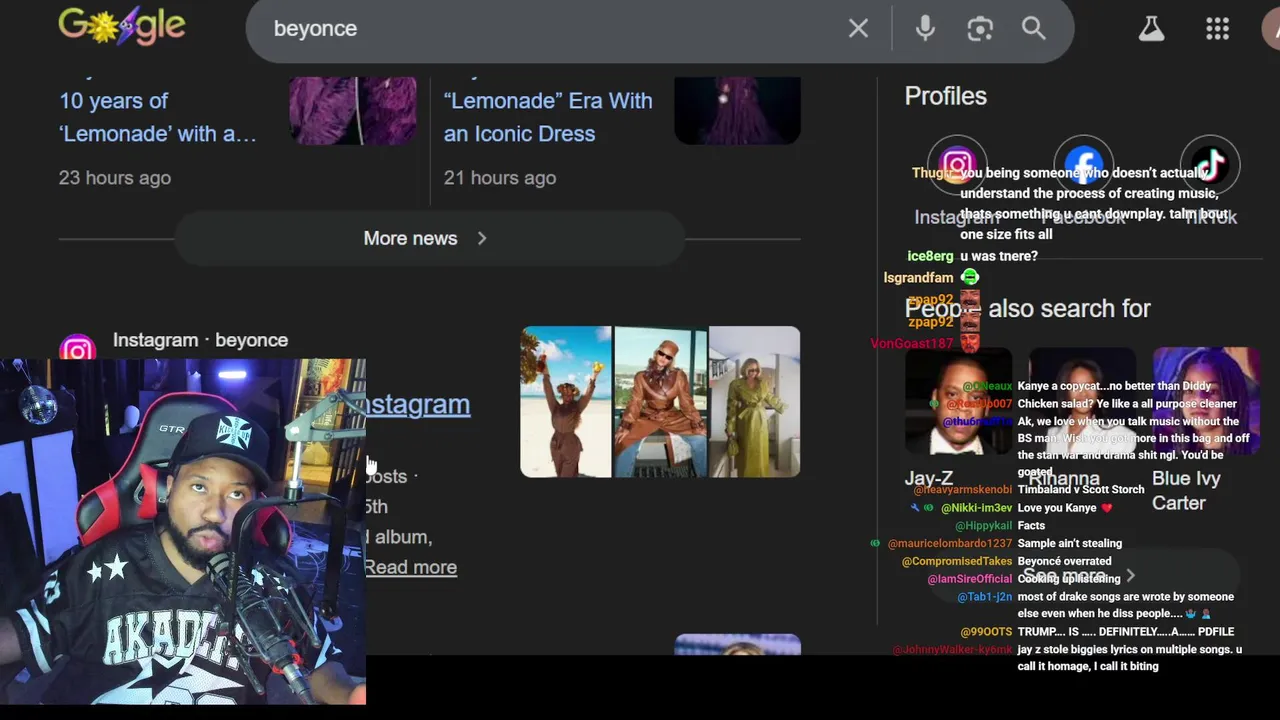Screen dimensions: 1280x720
Task: Select Blue Ivy Carter in People also search for
Action: point(1206,430)
